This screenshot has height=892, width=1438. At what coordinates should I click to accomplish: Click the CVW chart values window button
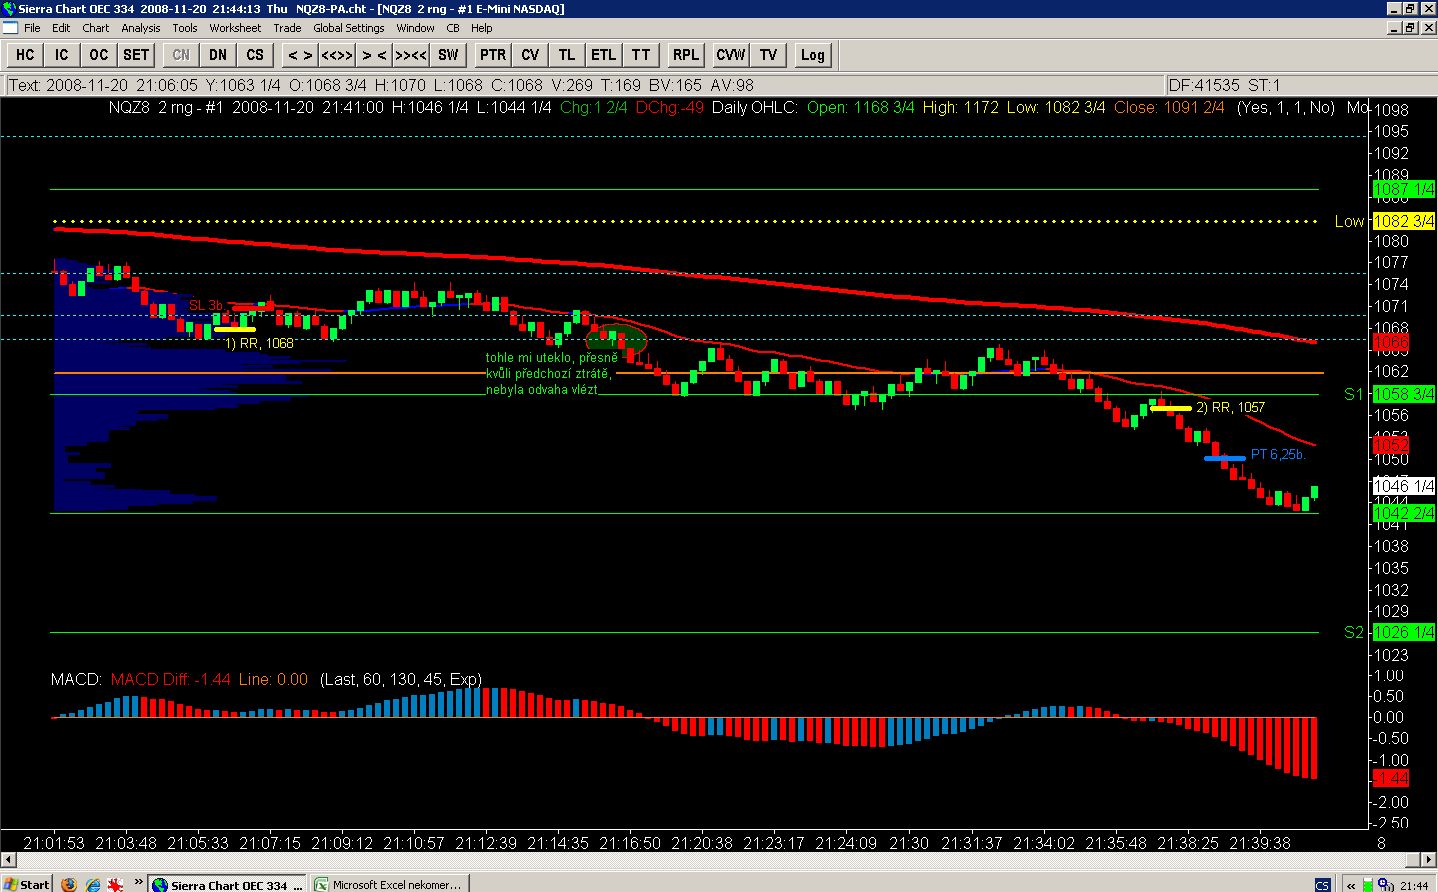(x=731, y=55)
